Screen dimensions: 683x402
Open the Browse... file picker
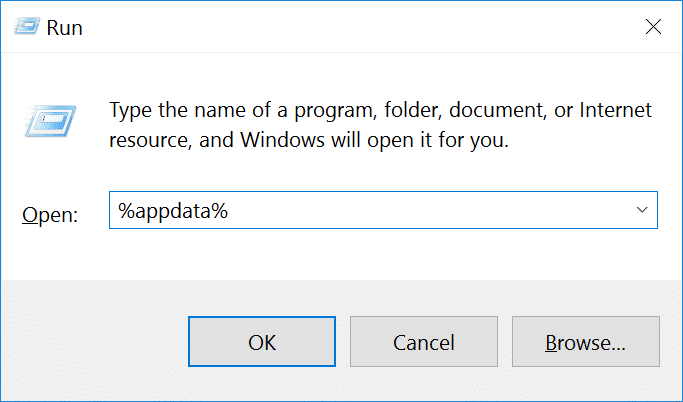point(585,343)
